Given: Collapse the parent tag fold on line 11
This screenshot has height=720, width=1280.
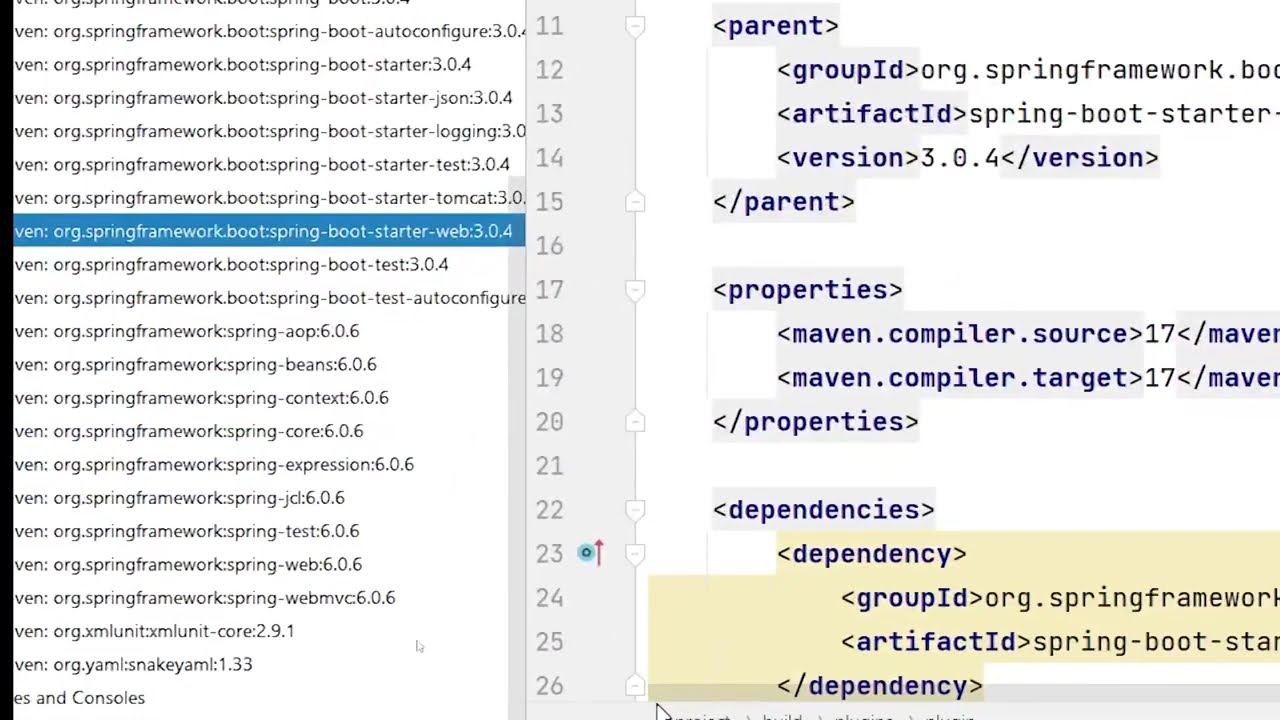Looking at the screenshot, I should (x=635, y=26).
